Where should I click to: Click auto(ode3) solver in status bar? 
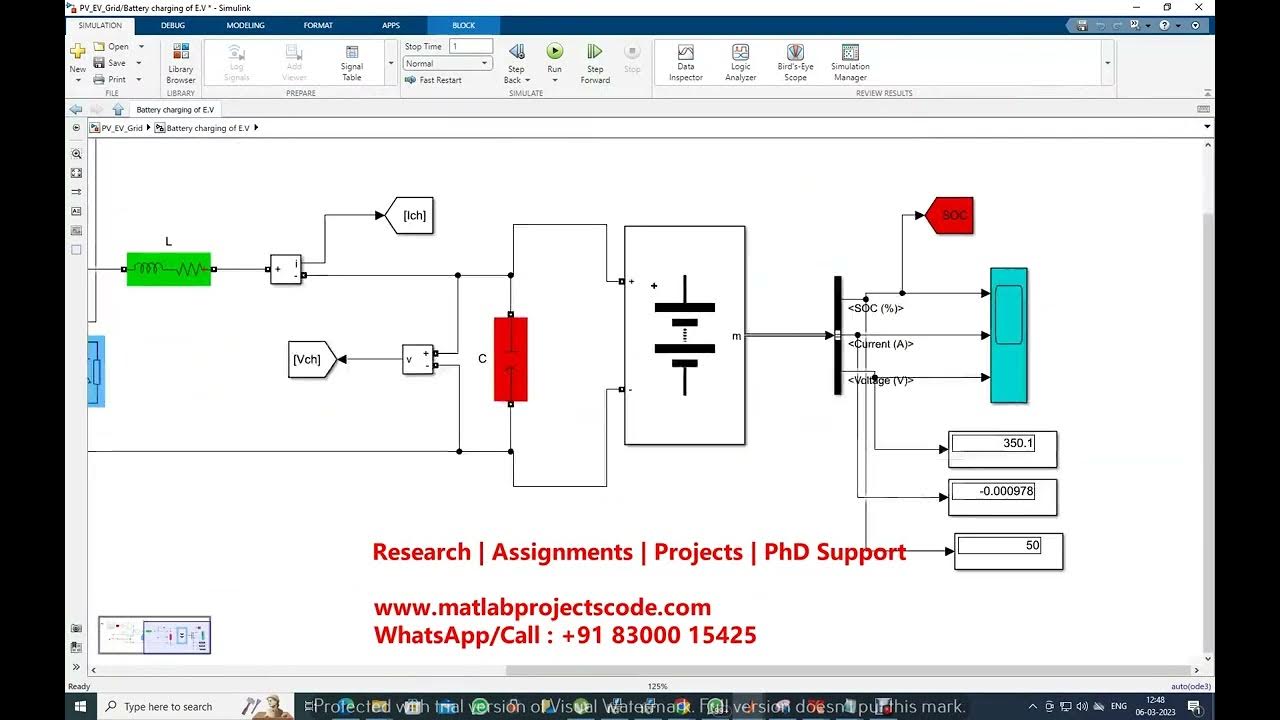pyautogui.click(x=1191, y=686)
